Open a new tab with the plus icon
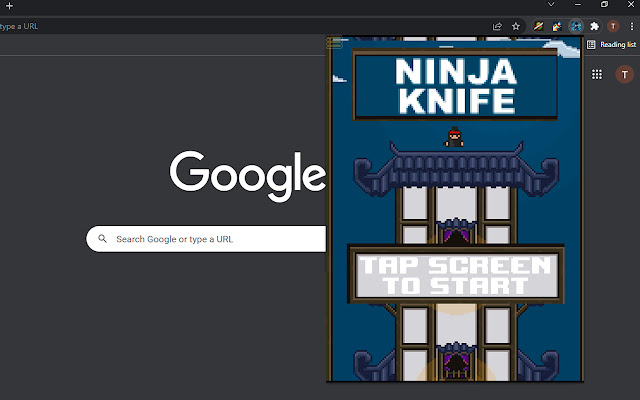 point(9,6)
